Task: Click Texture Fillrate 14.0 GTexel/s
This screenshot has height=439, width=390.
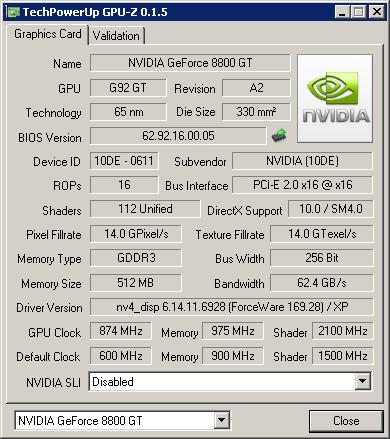Action: click(x=322, y=234)
